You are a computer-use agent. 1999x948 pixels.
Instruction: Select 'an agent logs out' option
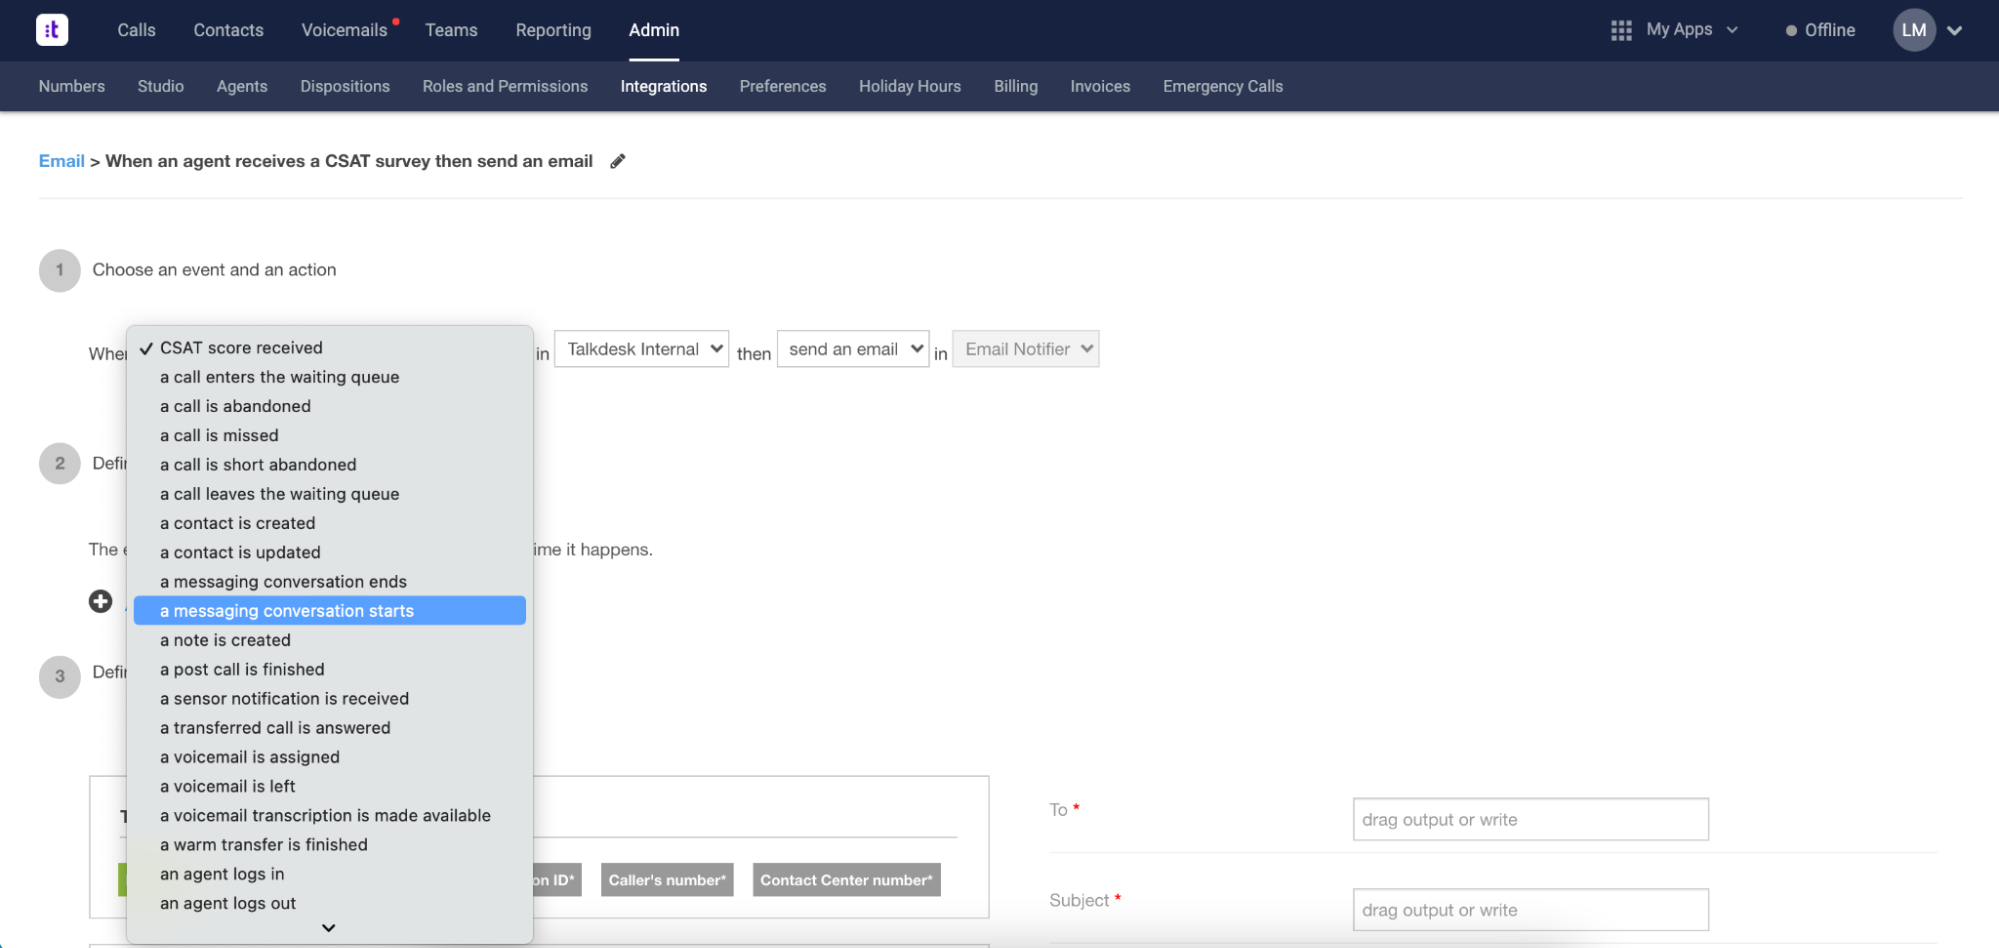pyautogui.click(x=330, y=903)
